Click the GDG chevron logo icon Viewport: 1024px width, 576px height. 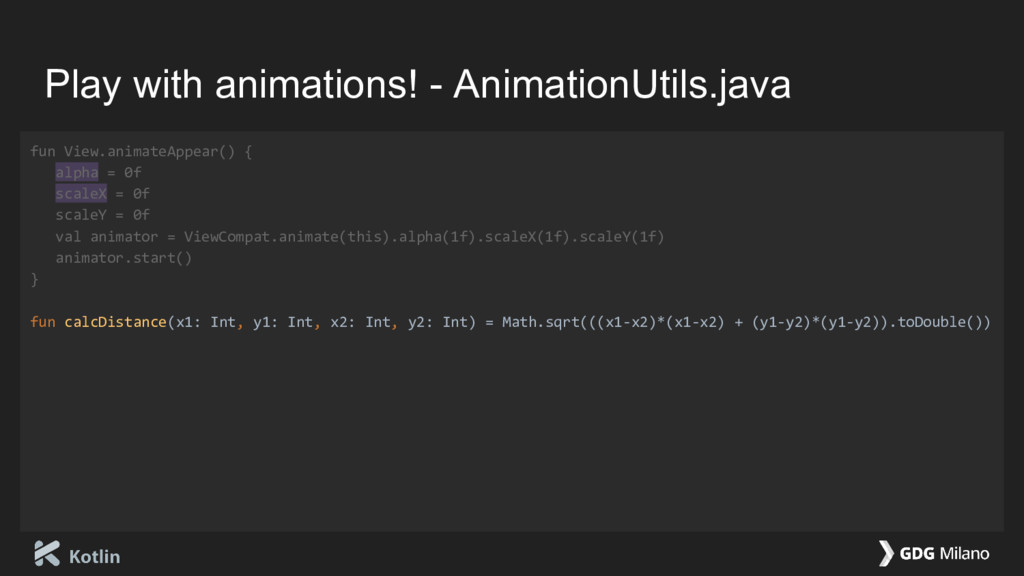(885, 553)
